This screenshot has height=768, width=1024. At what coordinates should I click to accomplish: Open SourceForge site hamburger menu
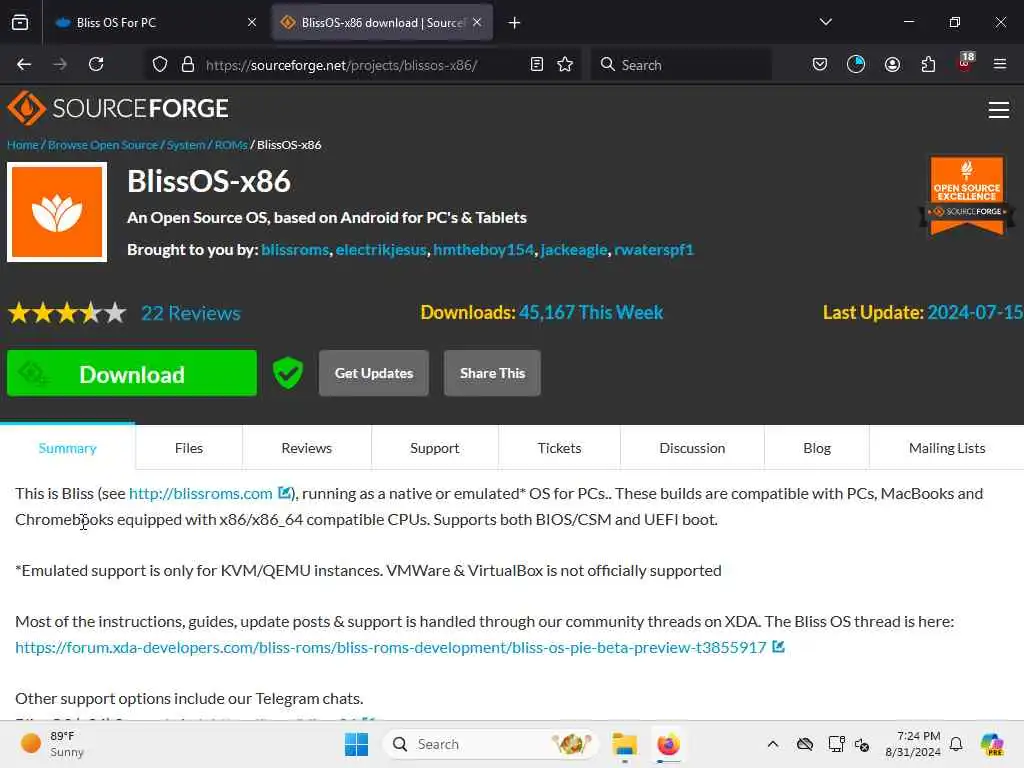[999, 110]
